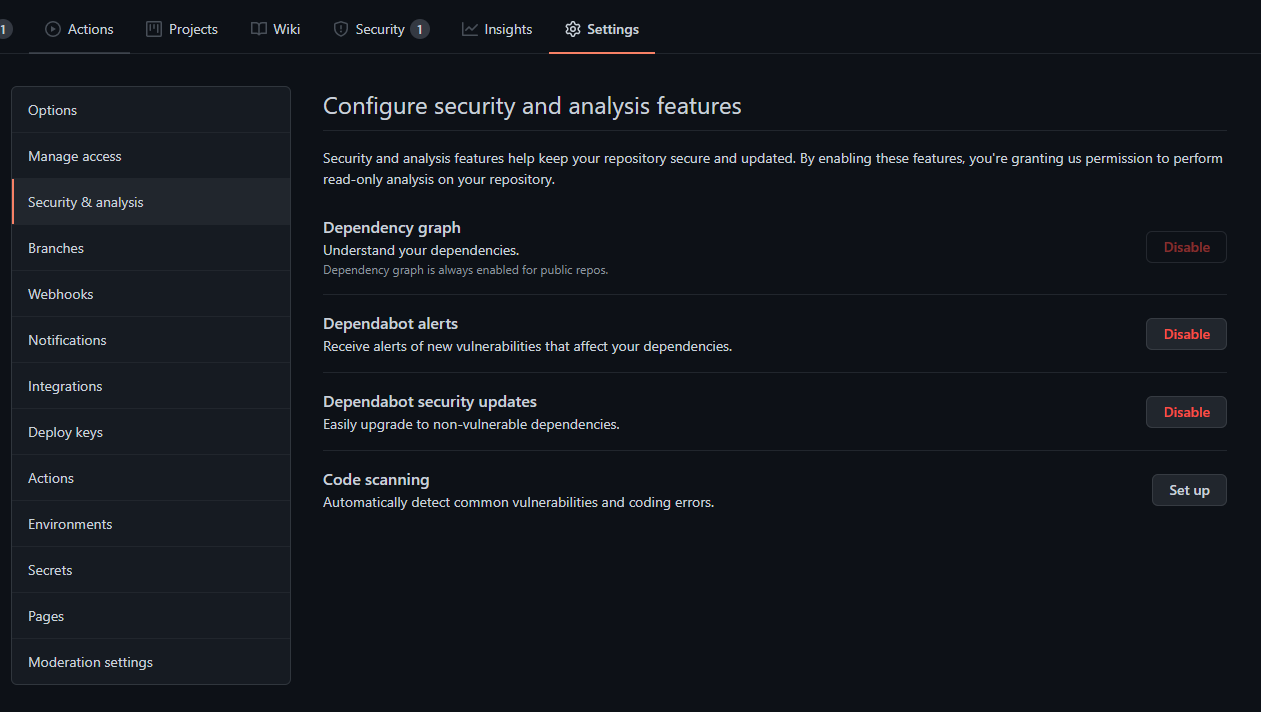Open Webhooks settings

(60, 293)
